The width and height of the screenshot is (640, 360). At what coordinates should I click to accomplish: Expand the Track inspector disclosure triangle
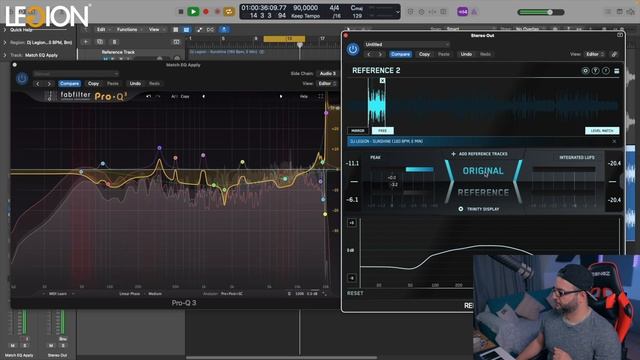[5, 55]
